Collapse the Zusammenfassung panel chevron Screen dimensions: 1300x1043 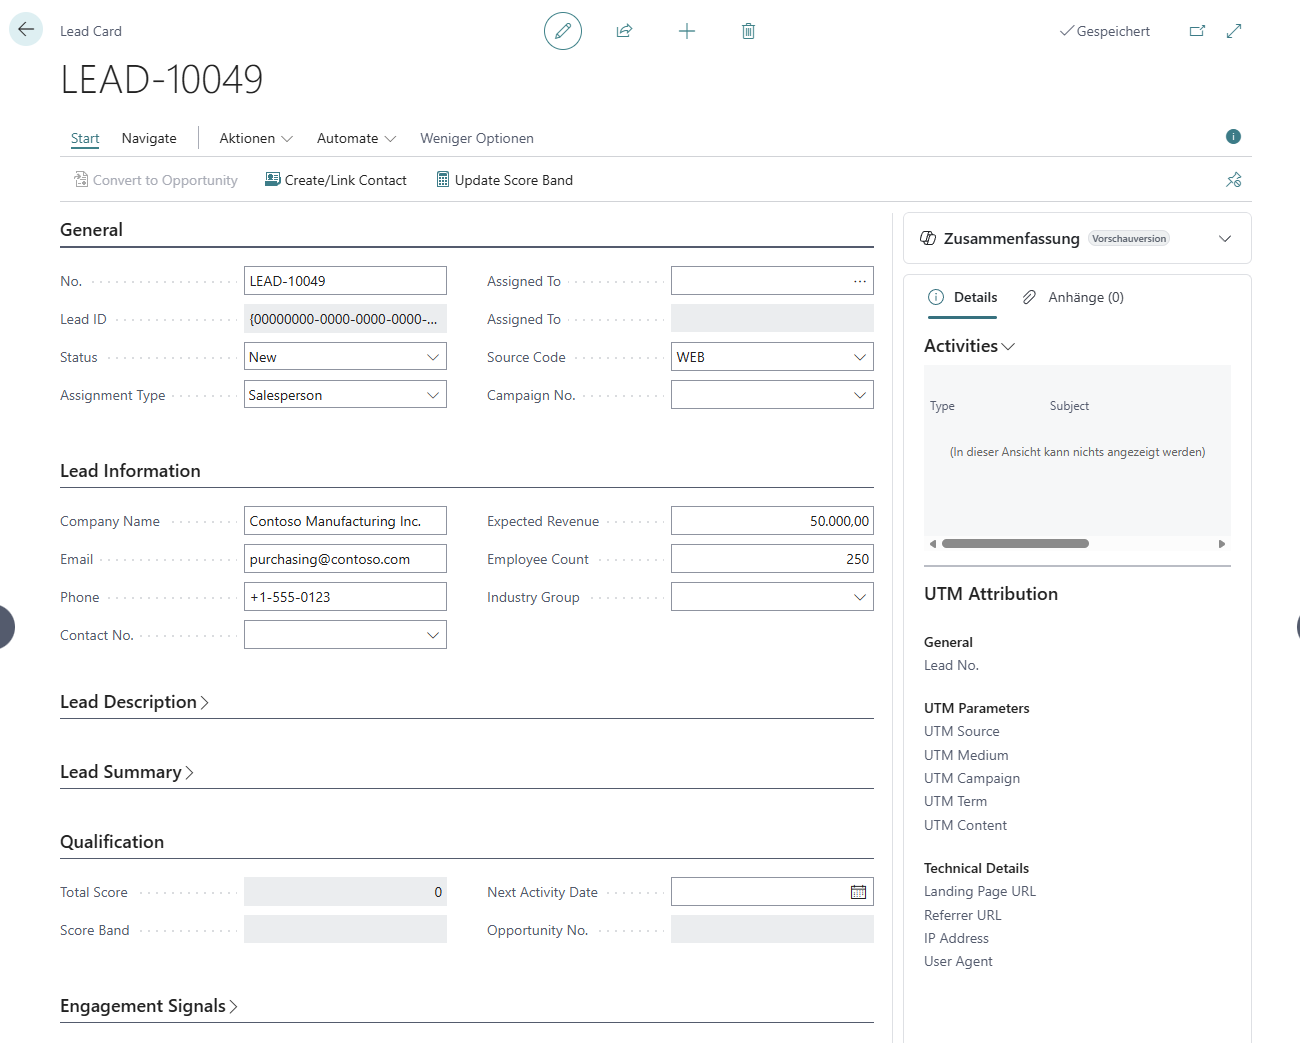coord(1225,239)
